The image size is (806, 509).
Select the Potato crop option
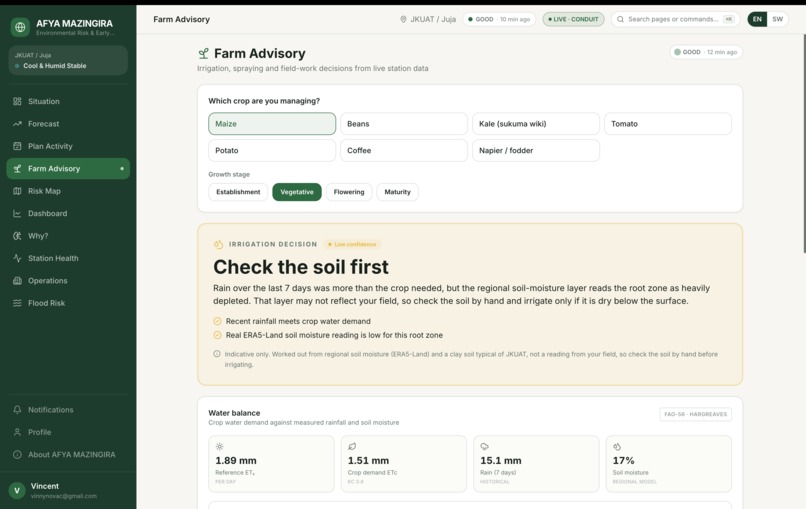click(x=272, y=151)
